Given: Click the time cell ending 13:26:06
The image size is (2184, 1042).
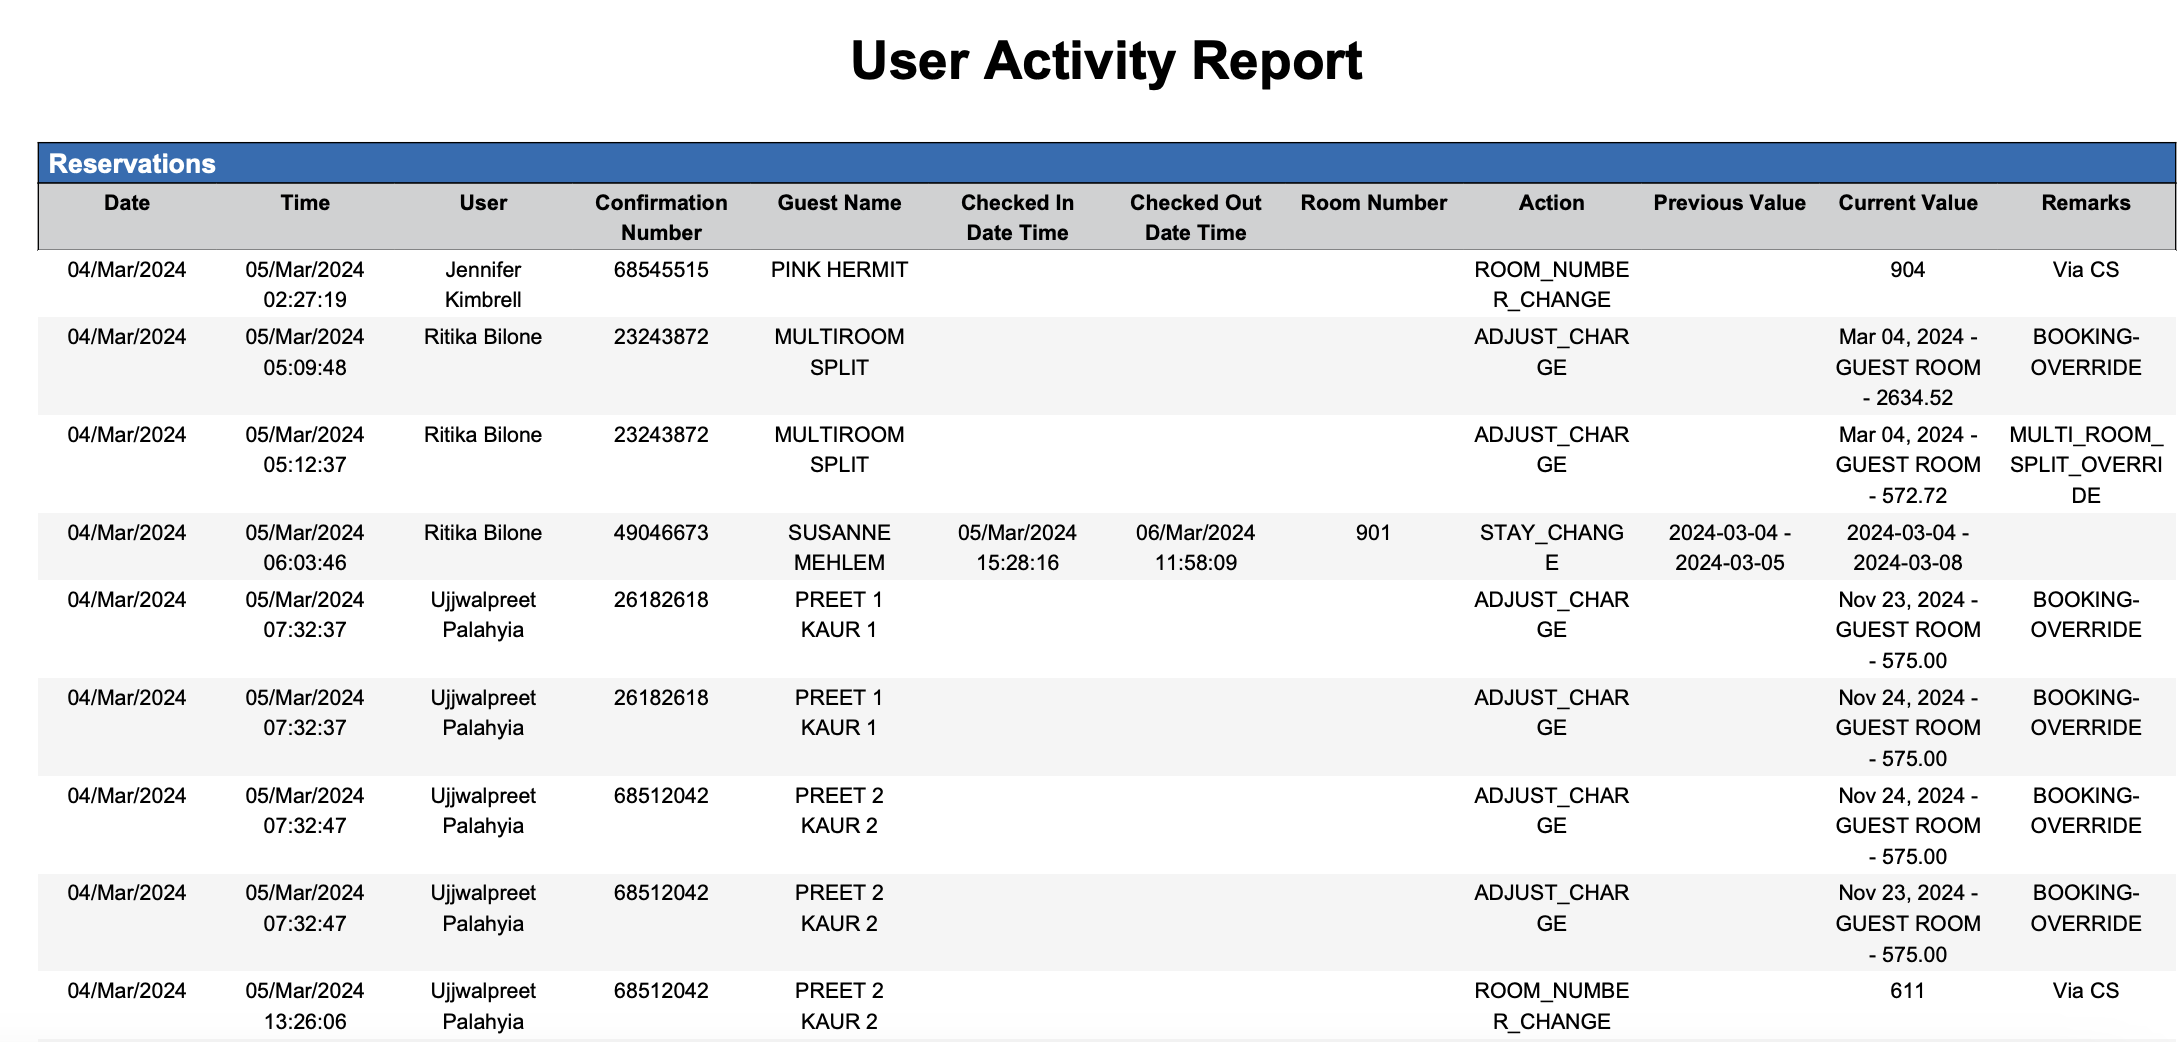Looking at the screenshot, I should click(x=305, y=1005).
